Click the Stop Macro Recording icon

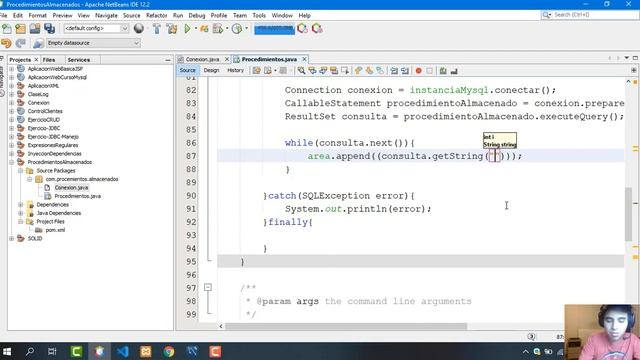coord(429,71)
